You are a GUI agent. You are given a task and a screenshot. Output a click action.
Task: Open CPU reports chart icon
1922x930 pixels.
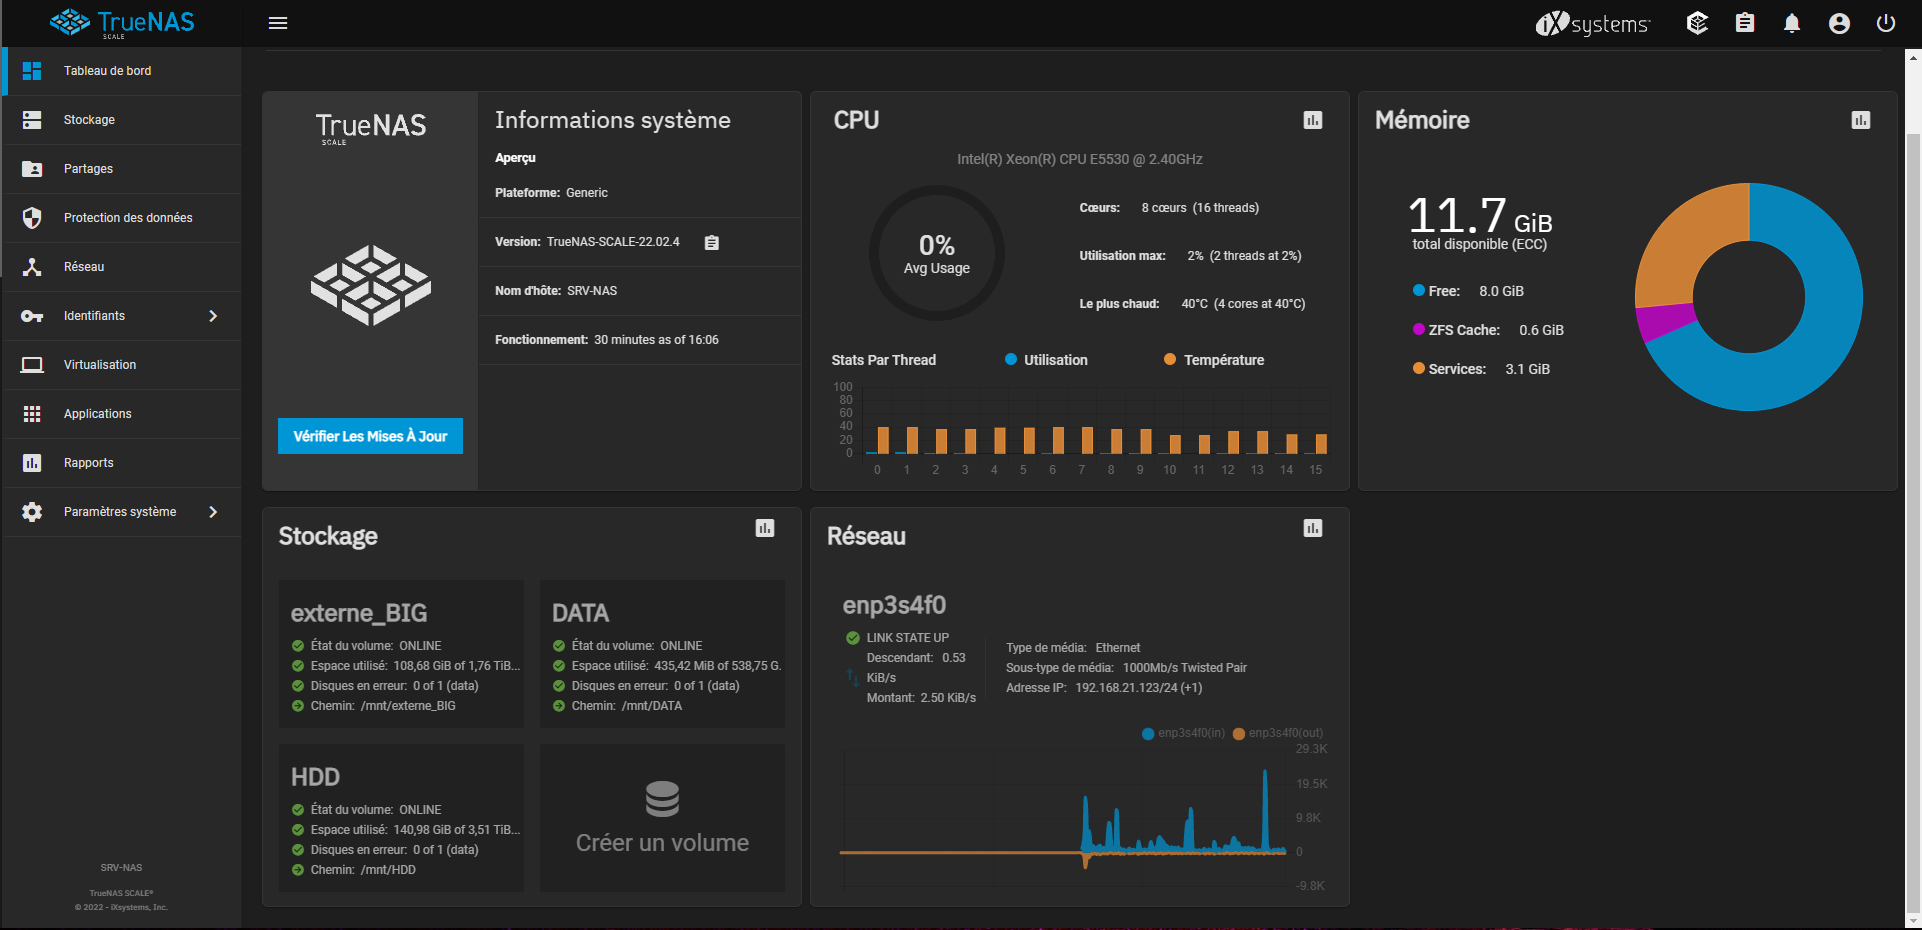click(1313, 120)
